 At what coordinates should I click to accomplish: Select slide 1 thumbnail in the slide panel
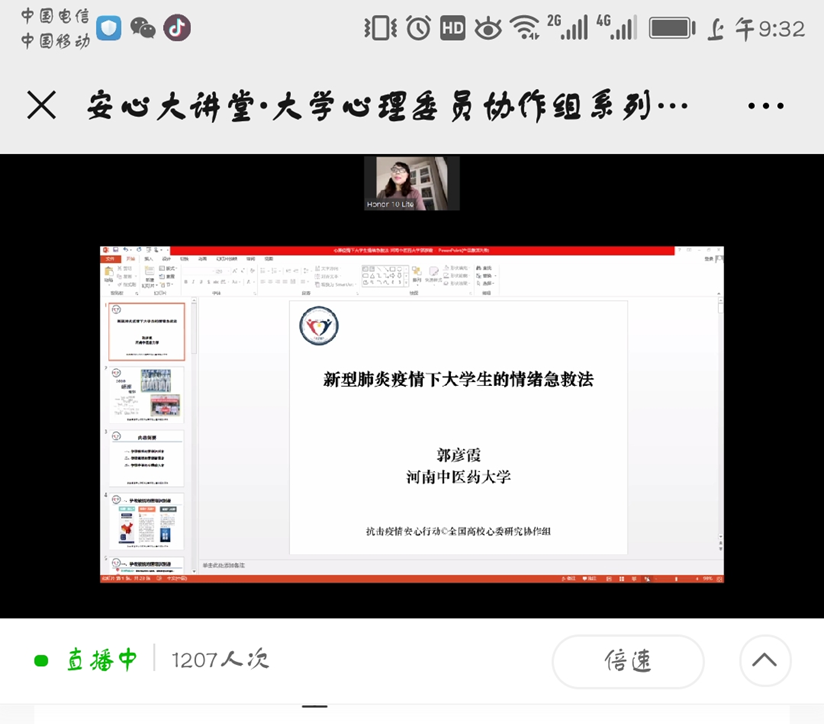(x=147, y=332)
